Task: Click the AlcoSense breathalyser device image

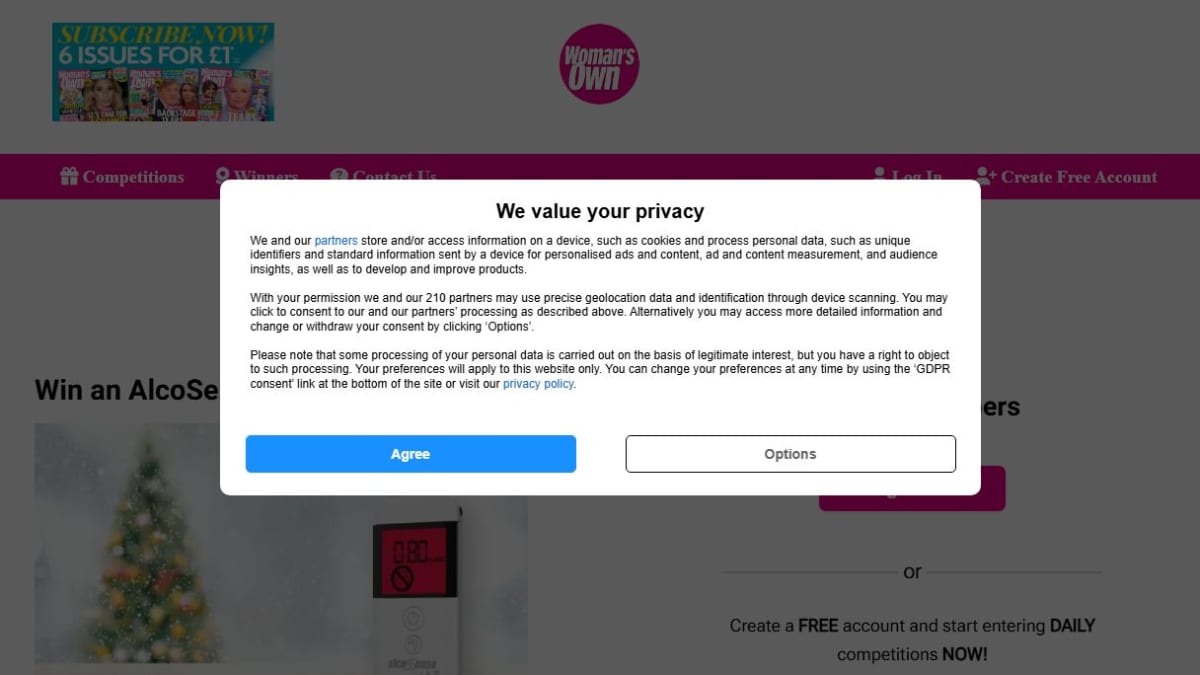Action: [x=415, y=590]
